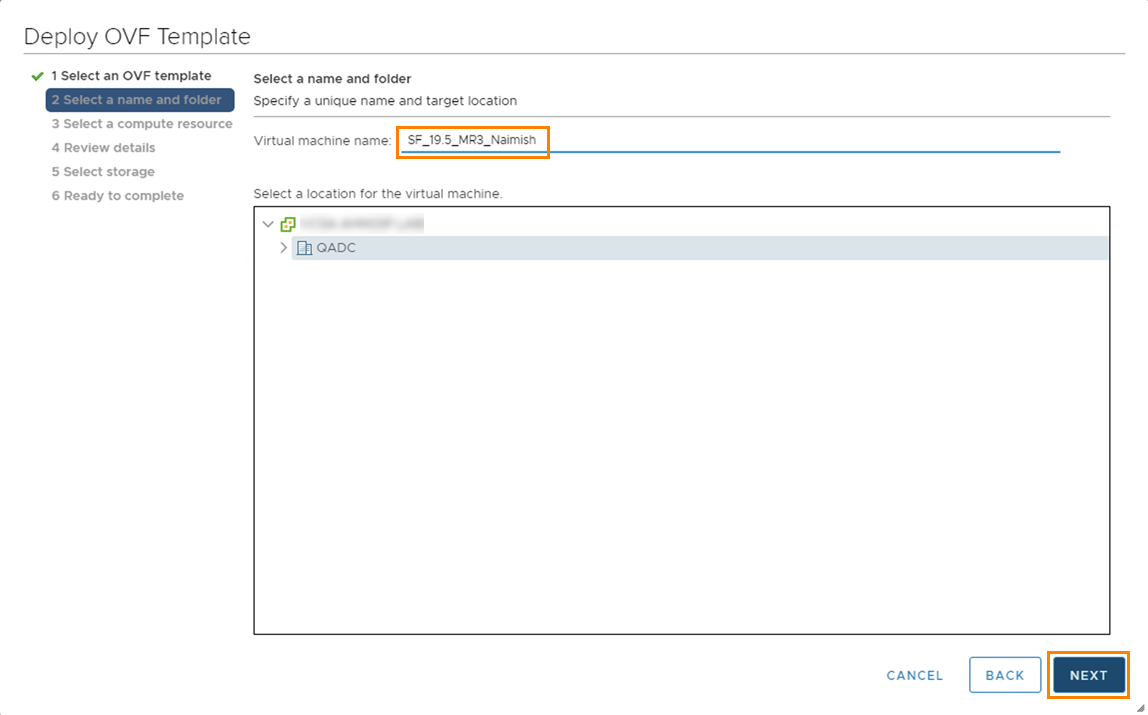This screenshot has width=1148, height=715.
Task: Switch to "3 Select a compute resource" step
Action: tap(141, 123)
